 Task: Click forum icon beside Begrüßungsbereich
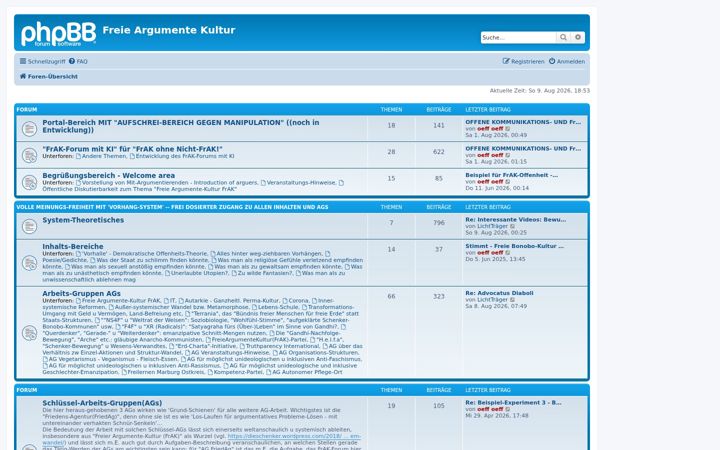(x=29, y=182)
